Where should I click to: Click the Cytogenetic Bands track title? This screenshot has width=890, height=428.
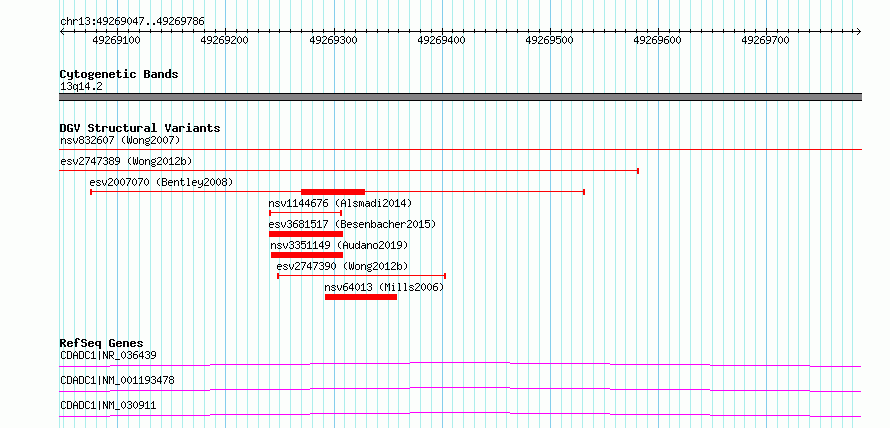tap(119, 74)
